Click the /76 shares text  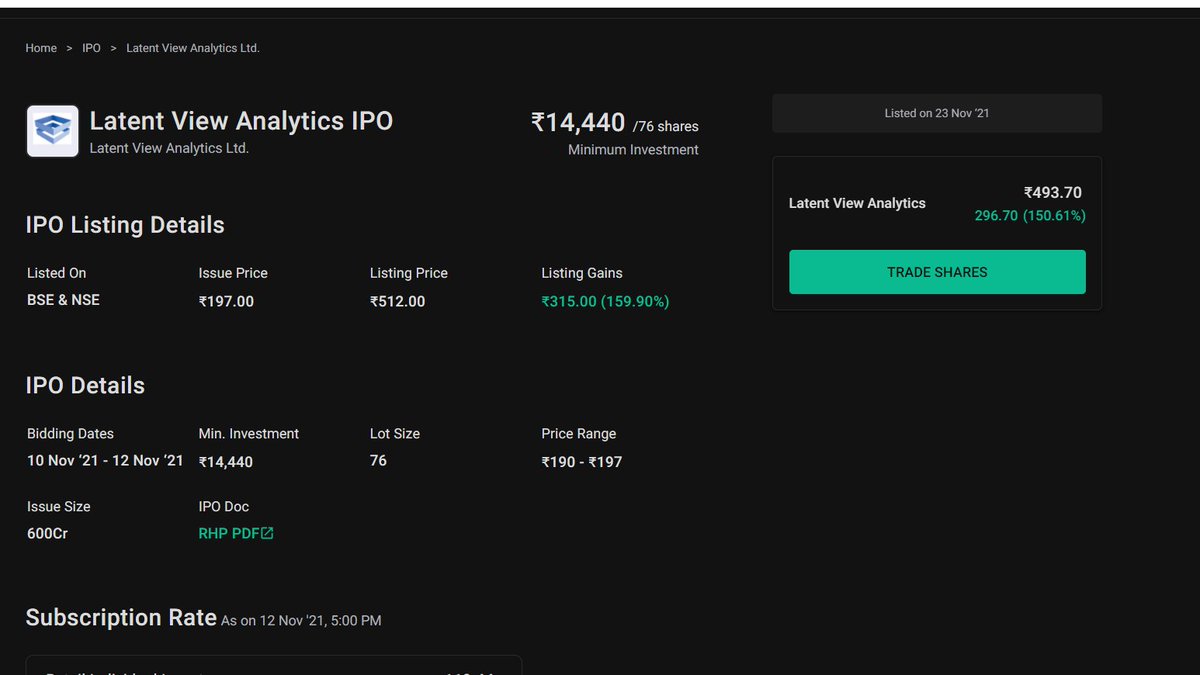666,127
